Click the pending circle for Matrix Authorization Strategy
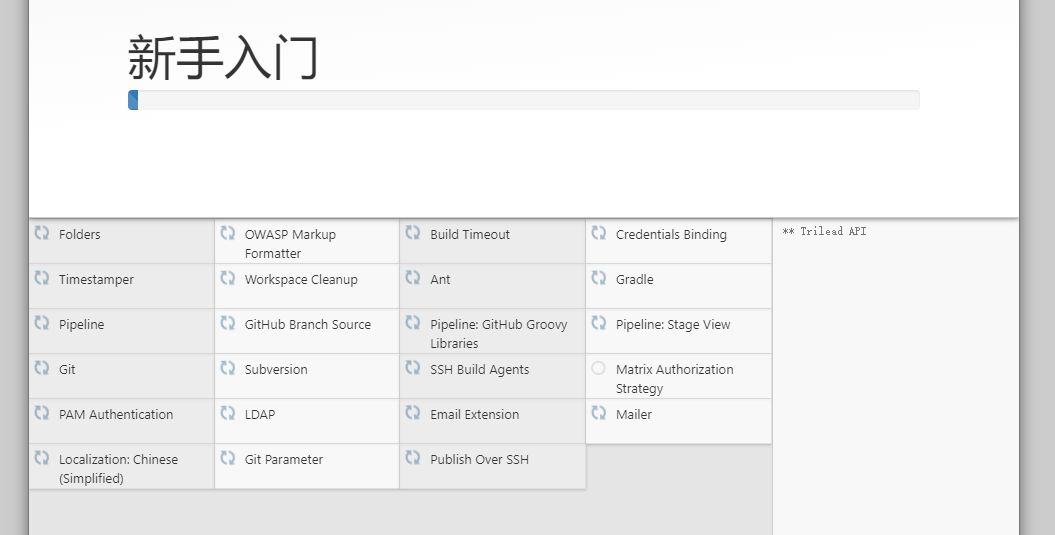Viewport: 1055px width, 535px height. (598, 368)
